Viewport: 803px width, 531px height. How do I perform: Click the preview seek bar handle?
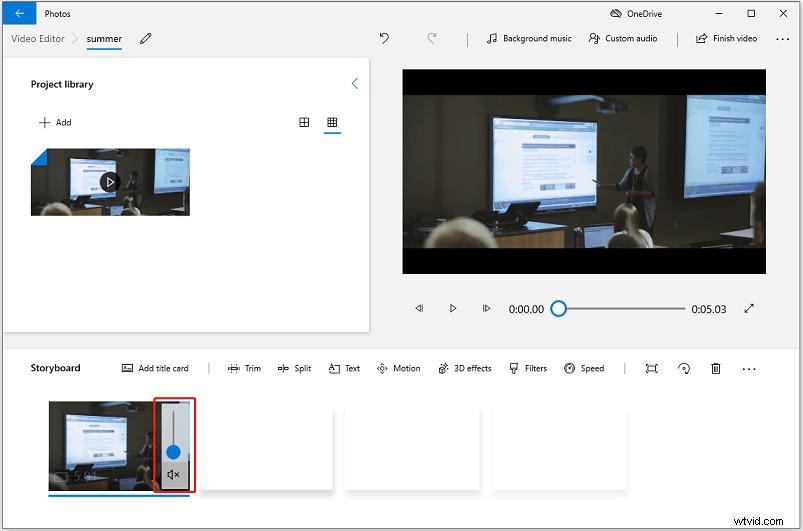[x=558, y=309]
